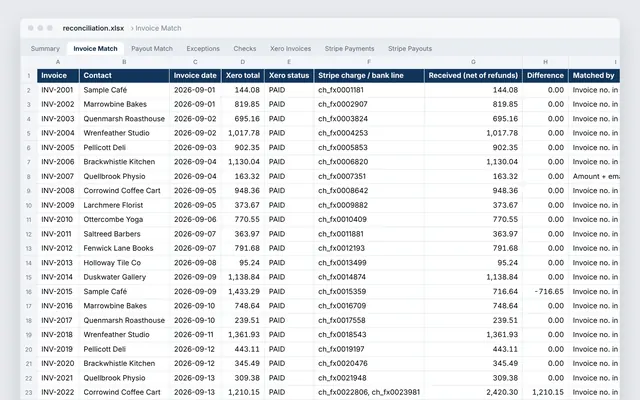Click the Matched by header cell
This screenshot has width=640, height=400.
point(594,76)
